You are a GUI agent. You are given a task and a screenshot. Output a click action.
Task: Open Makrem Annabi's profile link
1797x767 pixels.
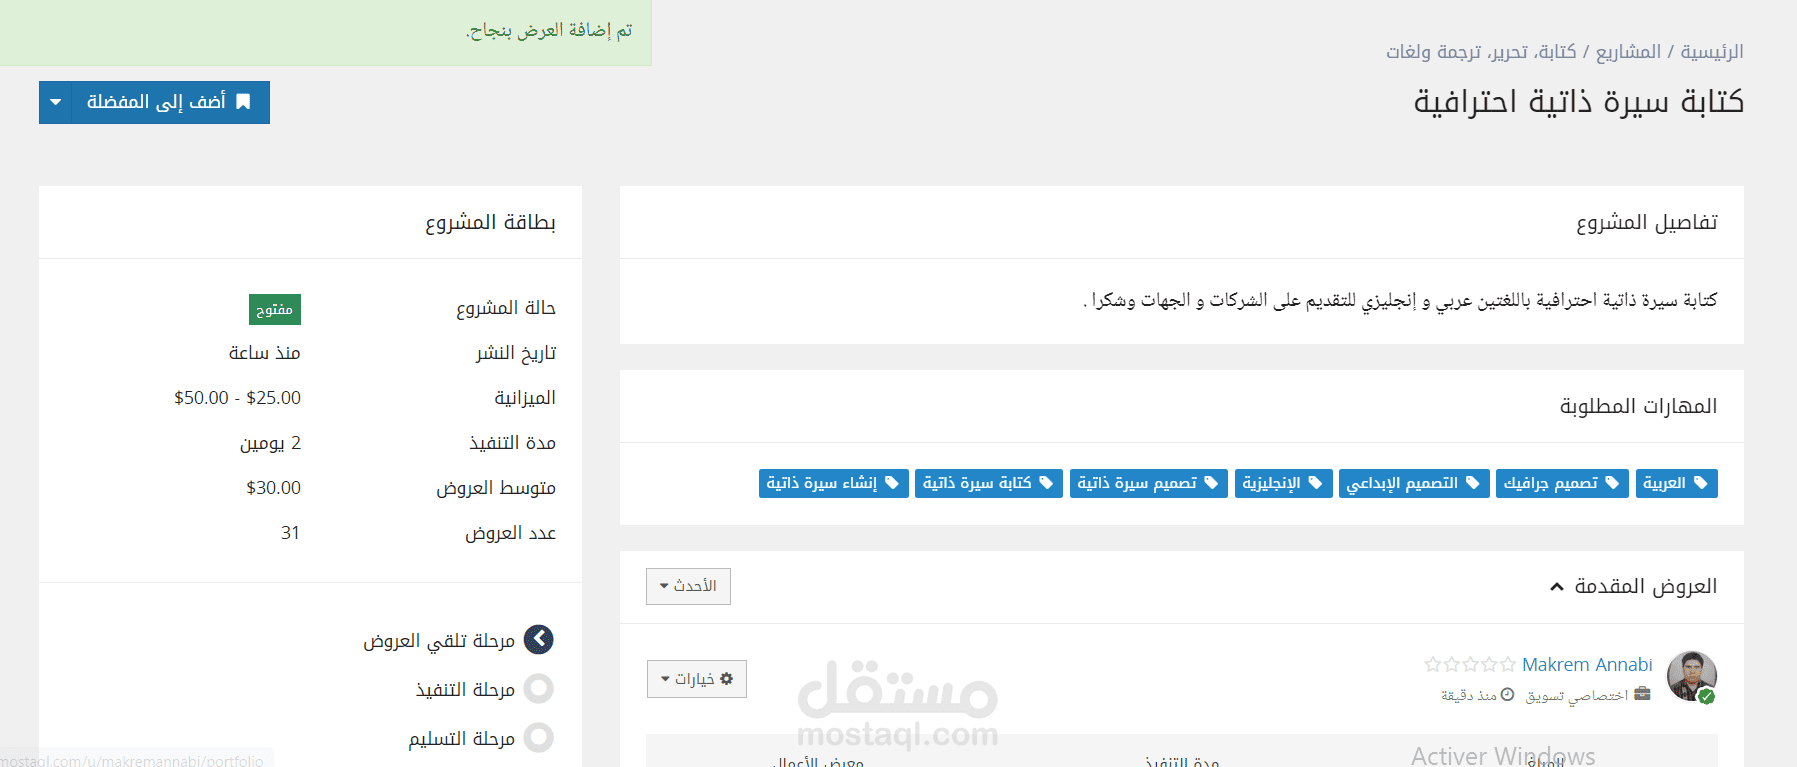(1587, 664)
